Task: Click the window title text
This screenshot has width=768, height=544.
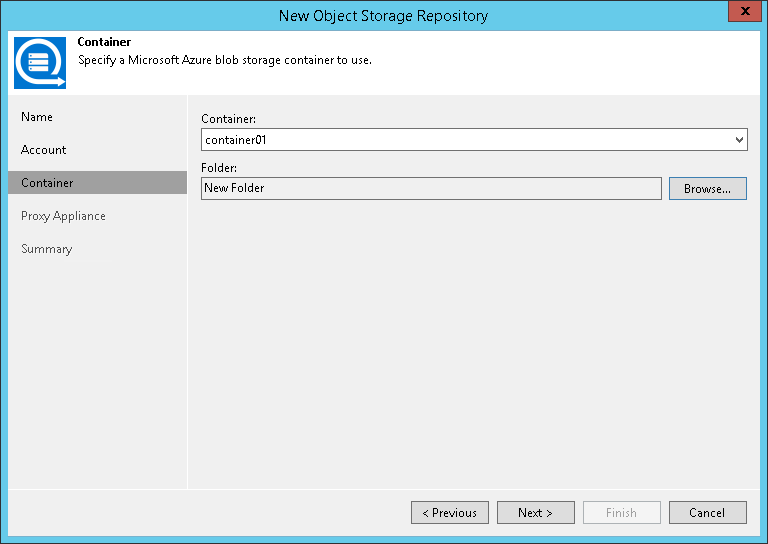Action: point(384,16)
